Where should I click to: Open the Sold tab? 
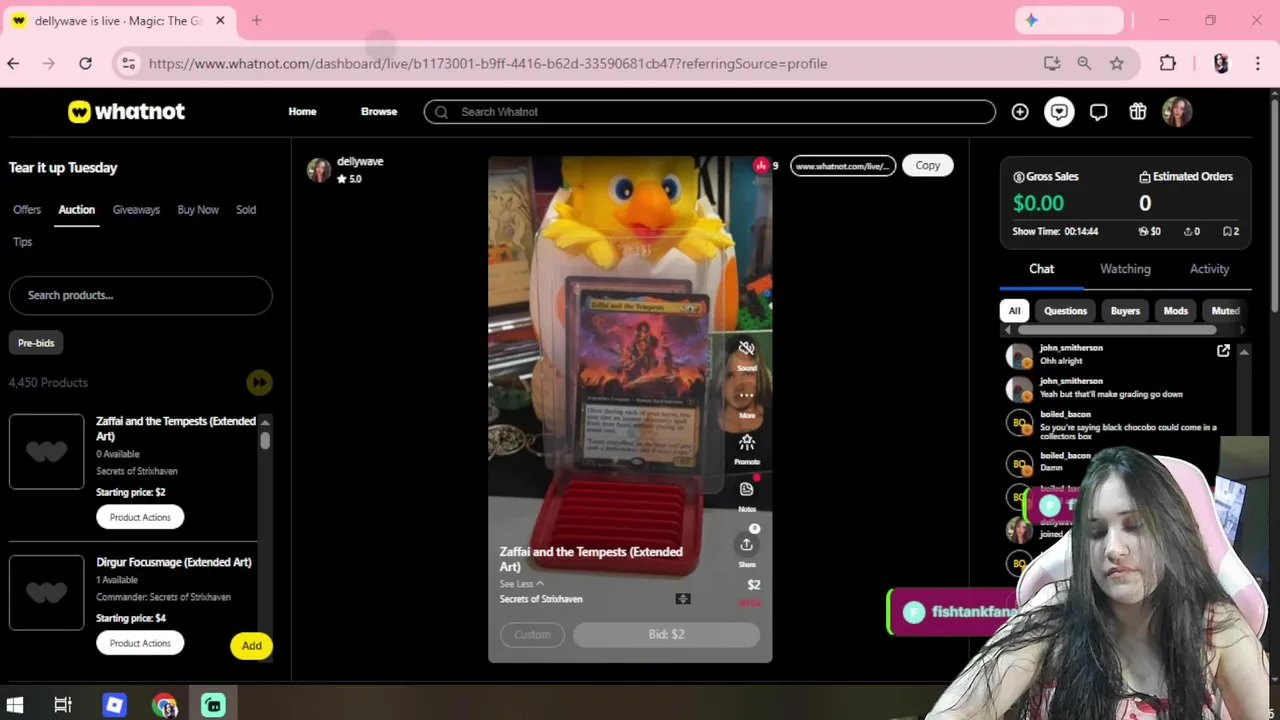(x=246, y=210)
